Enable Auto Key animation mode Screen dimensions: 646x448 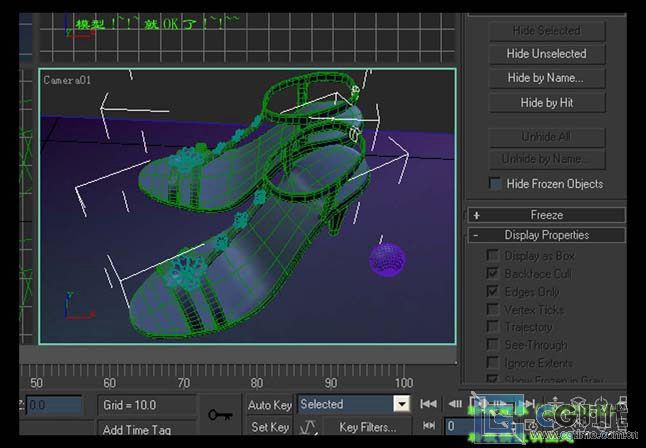269,405
